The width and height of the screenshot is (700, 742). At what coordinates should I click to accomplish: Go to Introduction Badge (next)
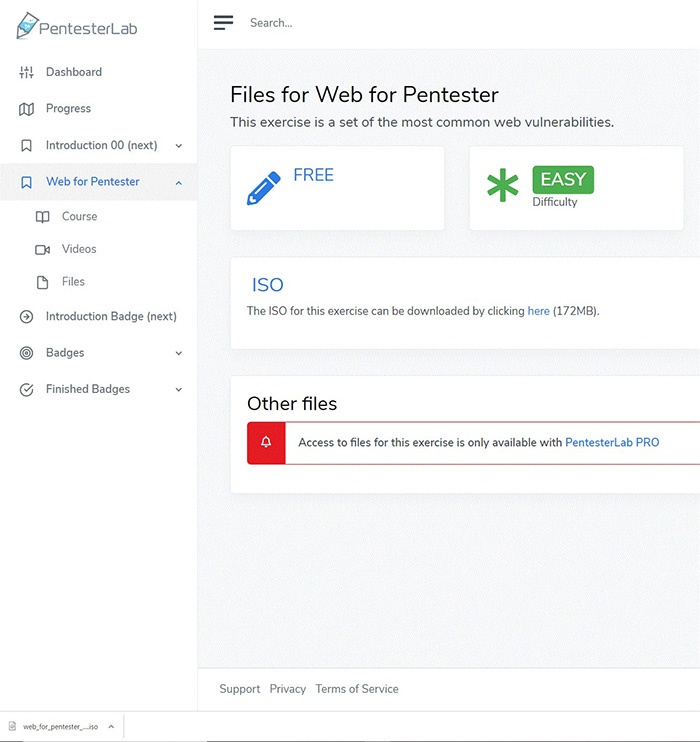pos(110,316)
